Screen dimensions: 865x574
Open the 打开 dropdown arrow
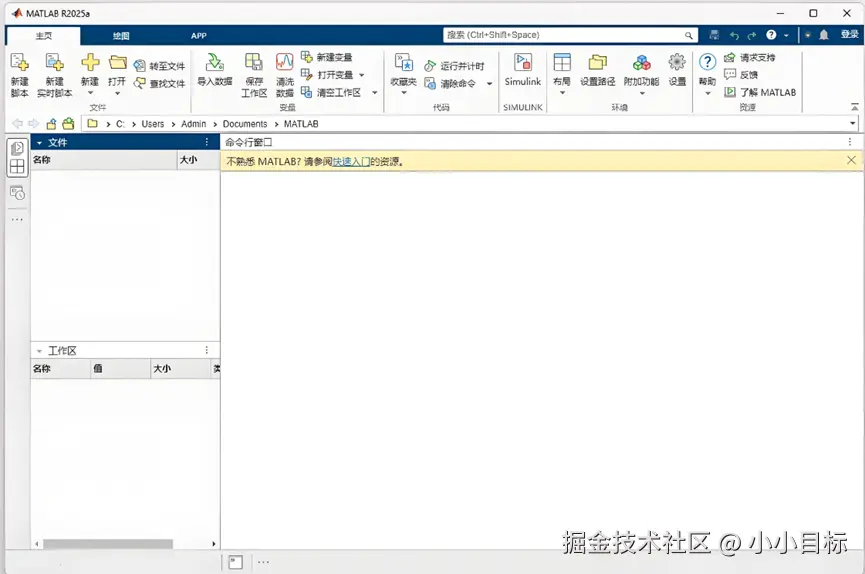(117, 93)
